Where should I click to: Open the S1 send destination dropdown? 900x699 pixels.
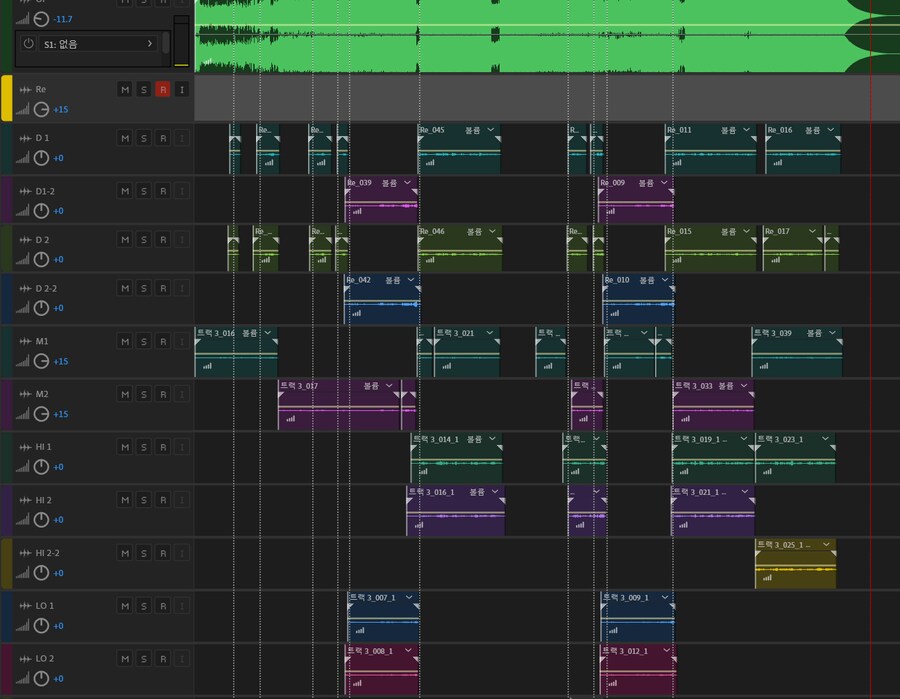coord(150,44)
